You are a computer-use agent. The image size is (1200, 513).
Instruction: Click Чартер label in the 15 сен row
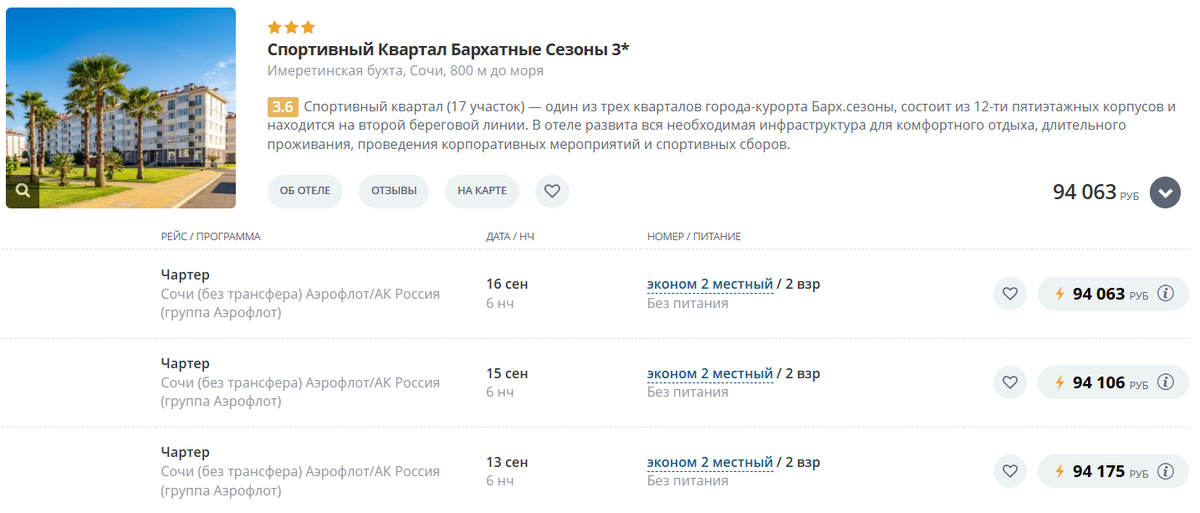(x=185, y=363)
